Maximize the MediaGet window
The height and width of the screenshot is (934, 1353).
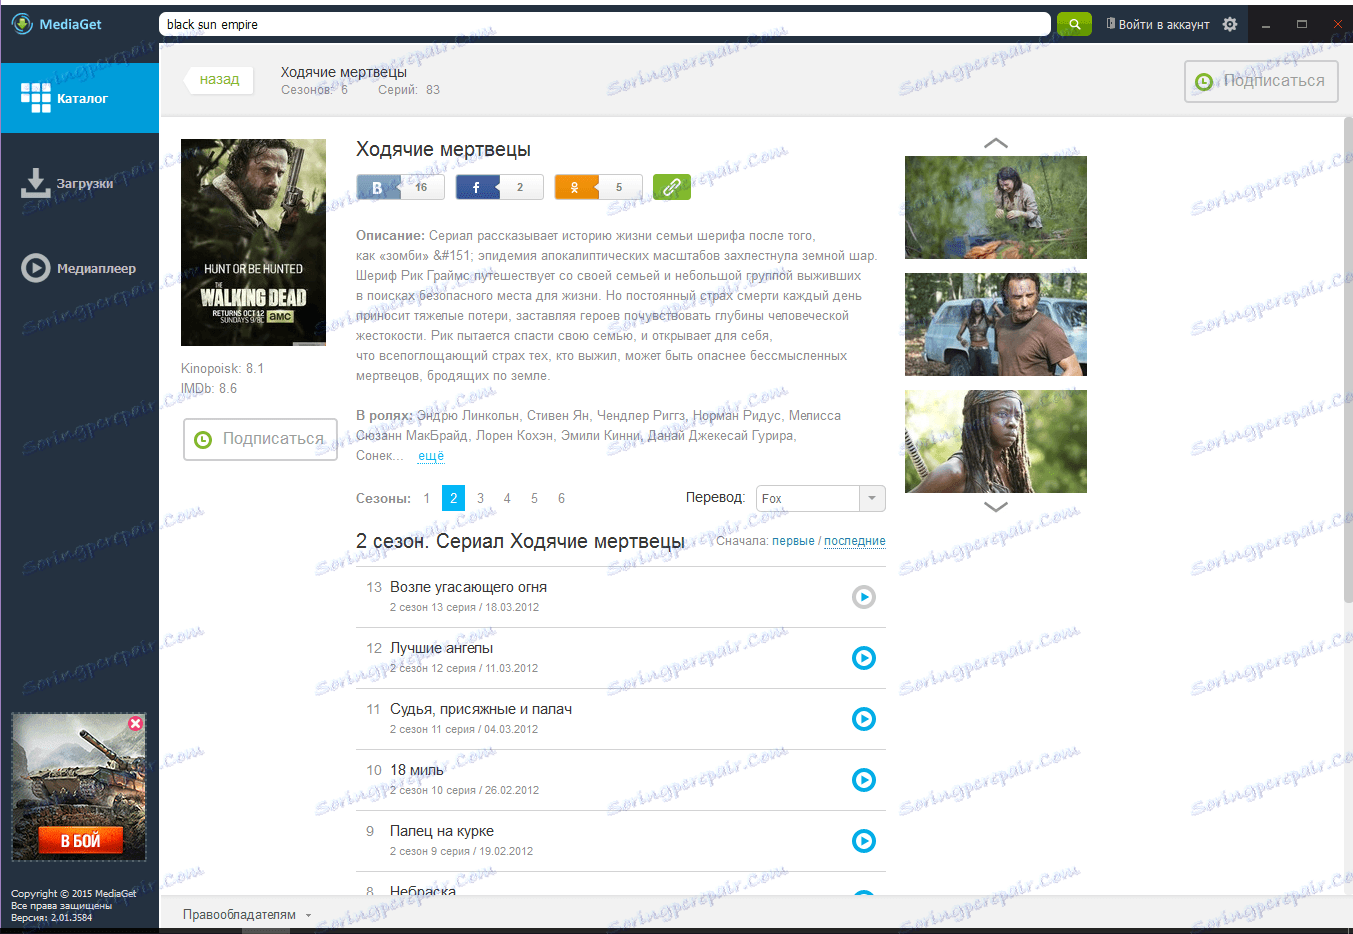tap(1302, 24)
